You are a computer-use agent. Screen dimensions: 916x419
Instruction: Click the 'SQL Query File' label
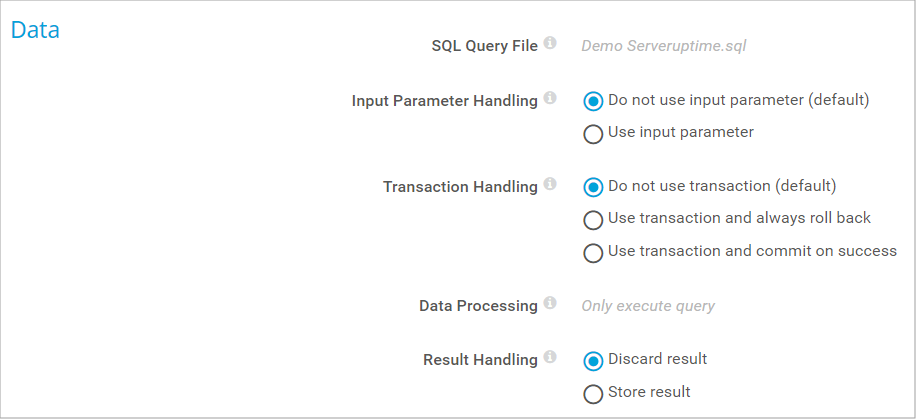[x=484, y=46]
